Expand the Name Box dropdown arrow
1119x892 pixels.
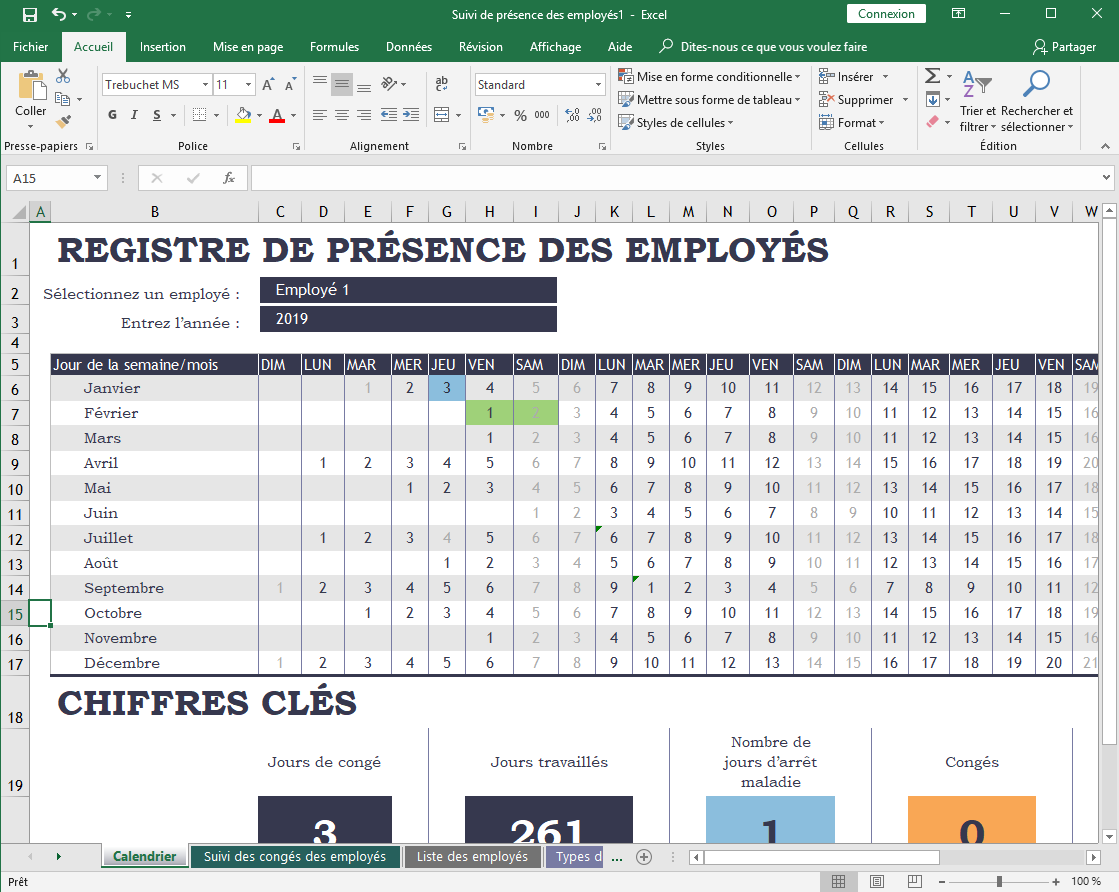pos(97,178)
